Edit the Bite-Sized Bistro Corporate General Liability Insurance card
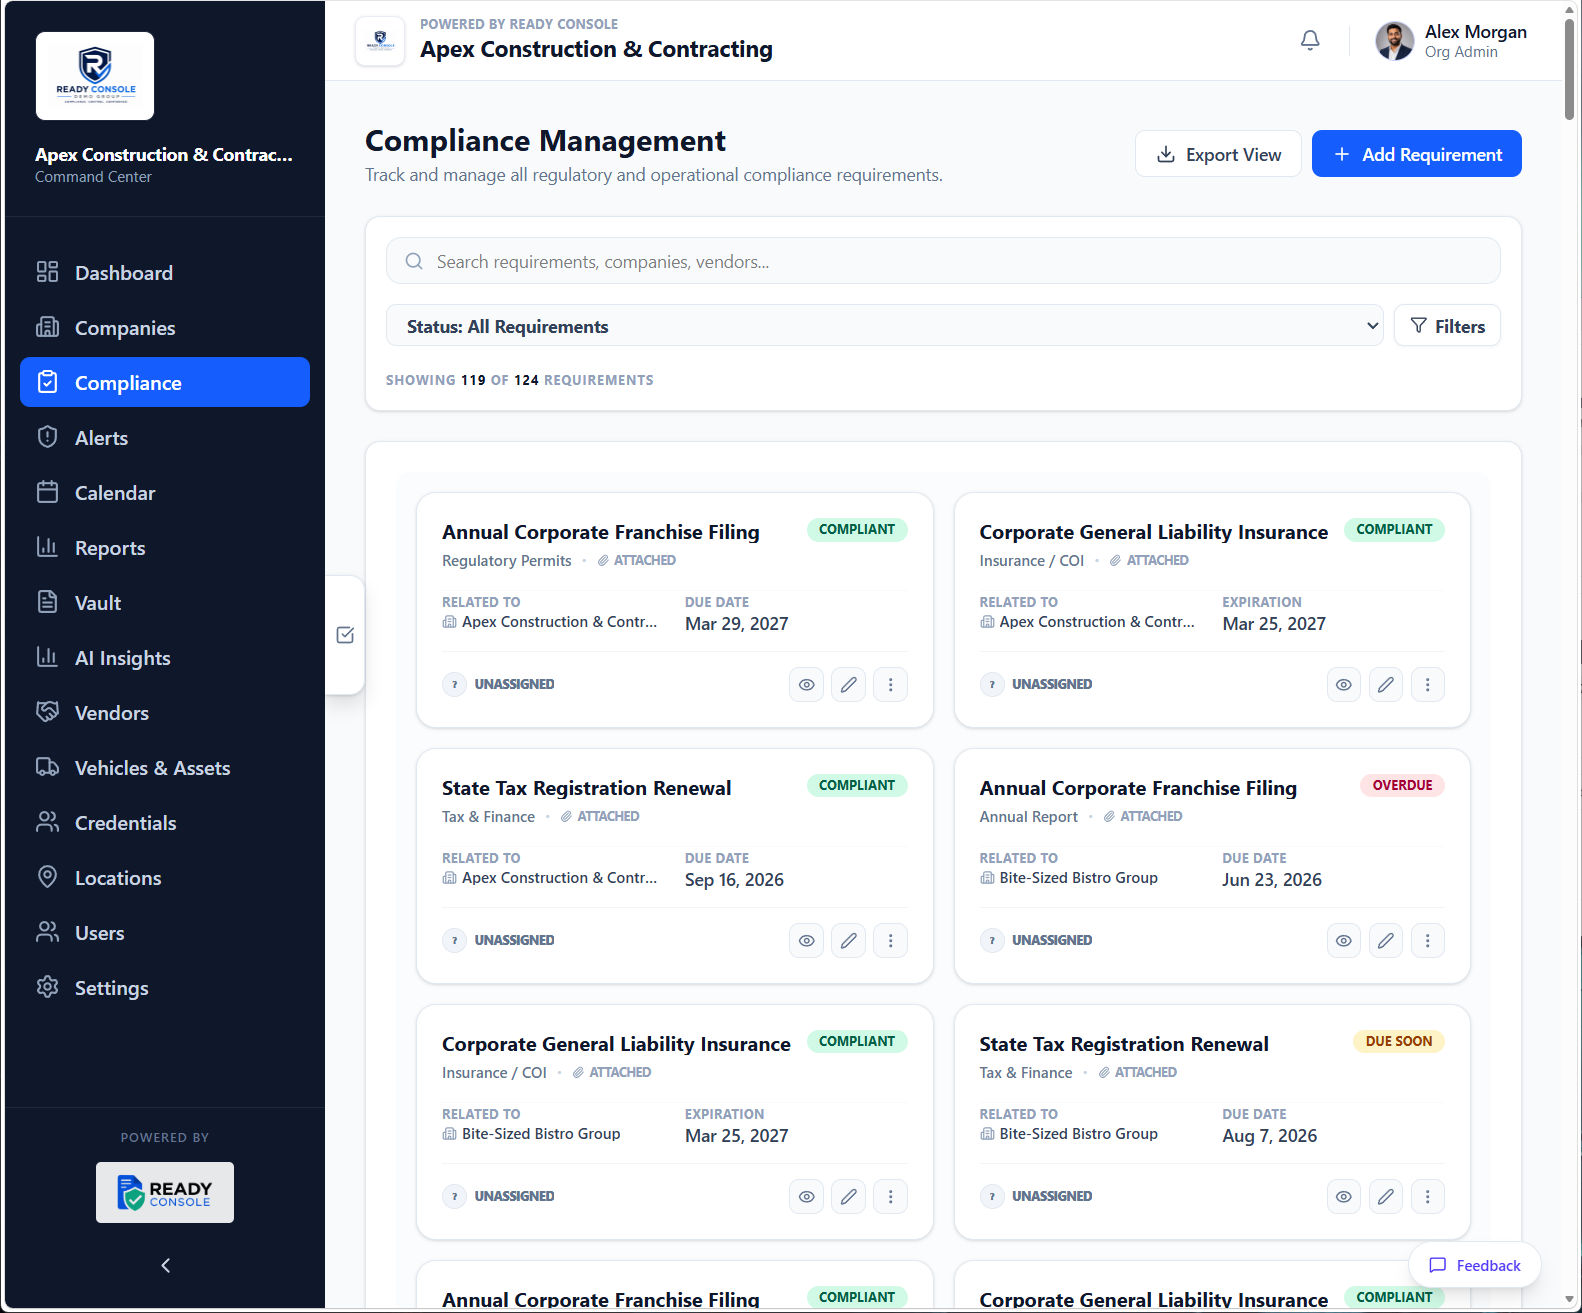Image resolution: width=1582 pixels, height=1313 pixels. pyautogui.click(x=848, y=1197)
